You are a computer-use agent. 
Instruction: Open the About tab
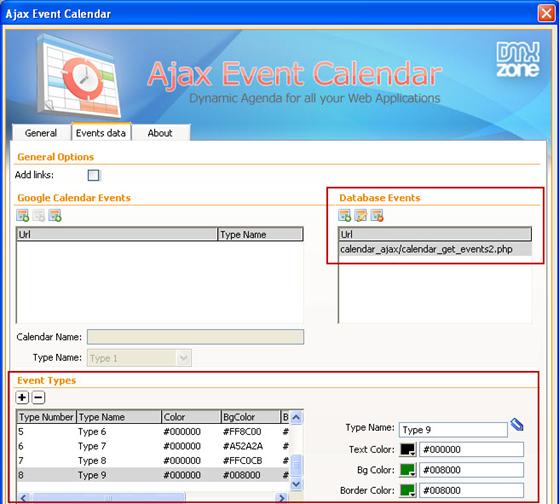pos(160,133)
